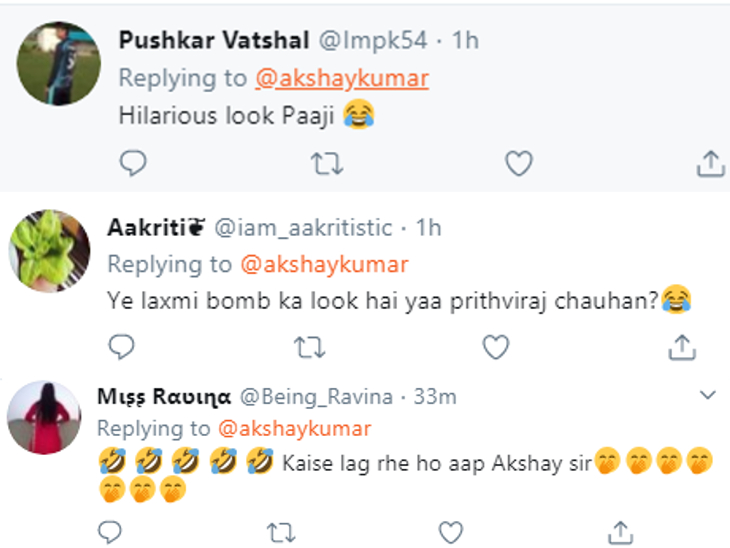Screen dimensions: 730x548
Task: Reply to Pushkar Vatshal's tweet
Action: click(x=133, y=163)
